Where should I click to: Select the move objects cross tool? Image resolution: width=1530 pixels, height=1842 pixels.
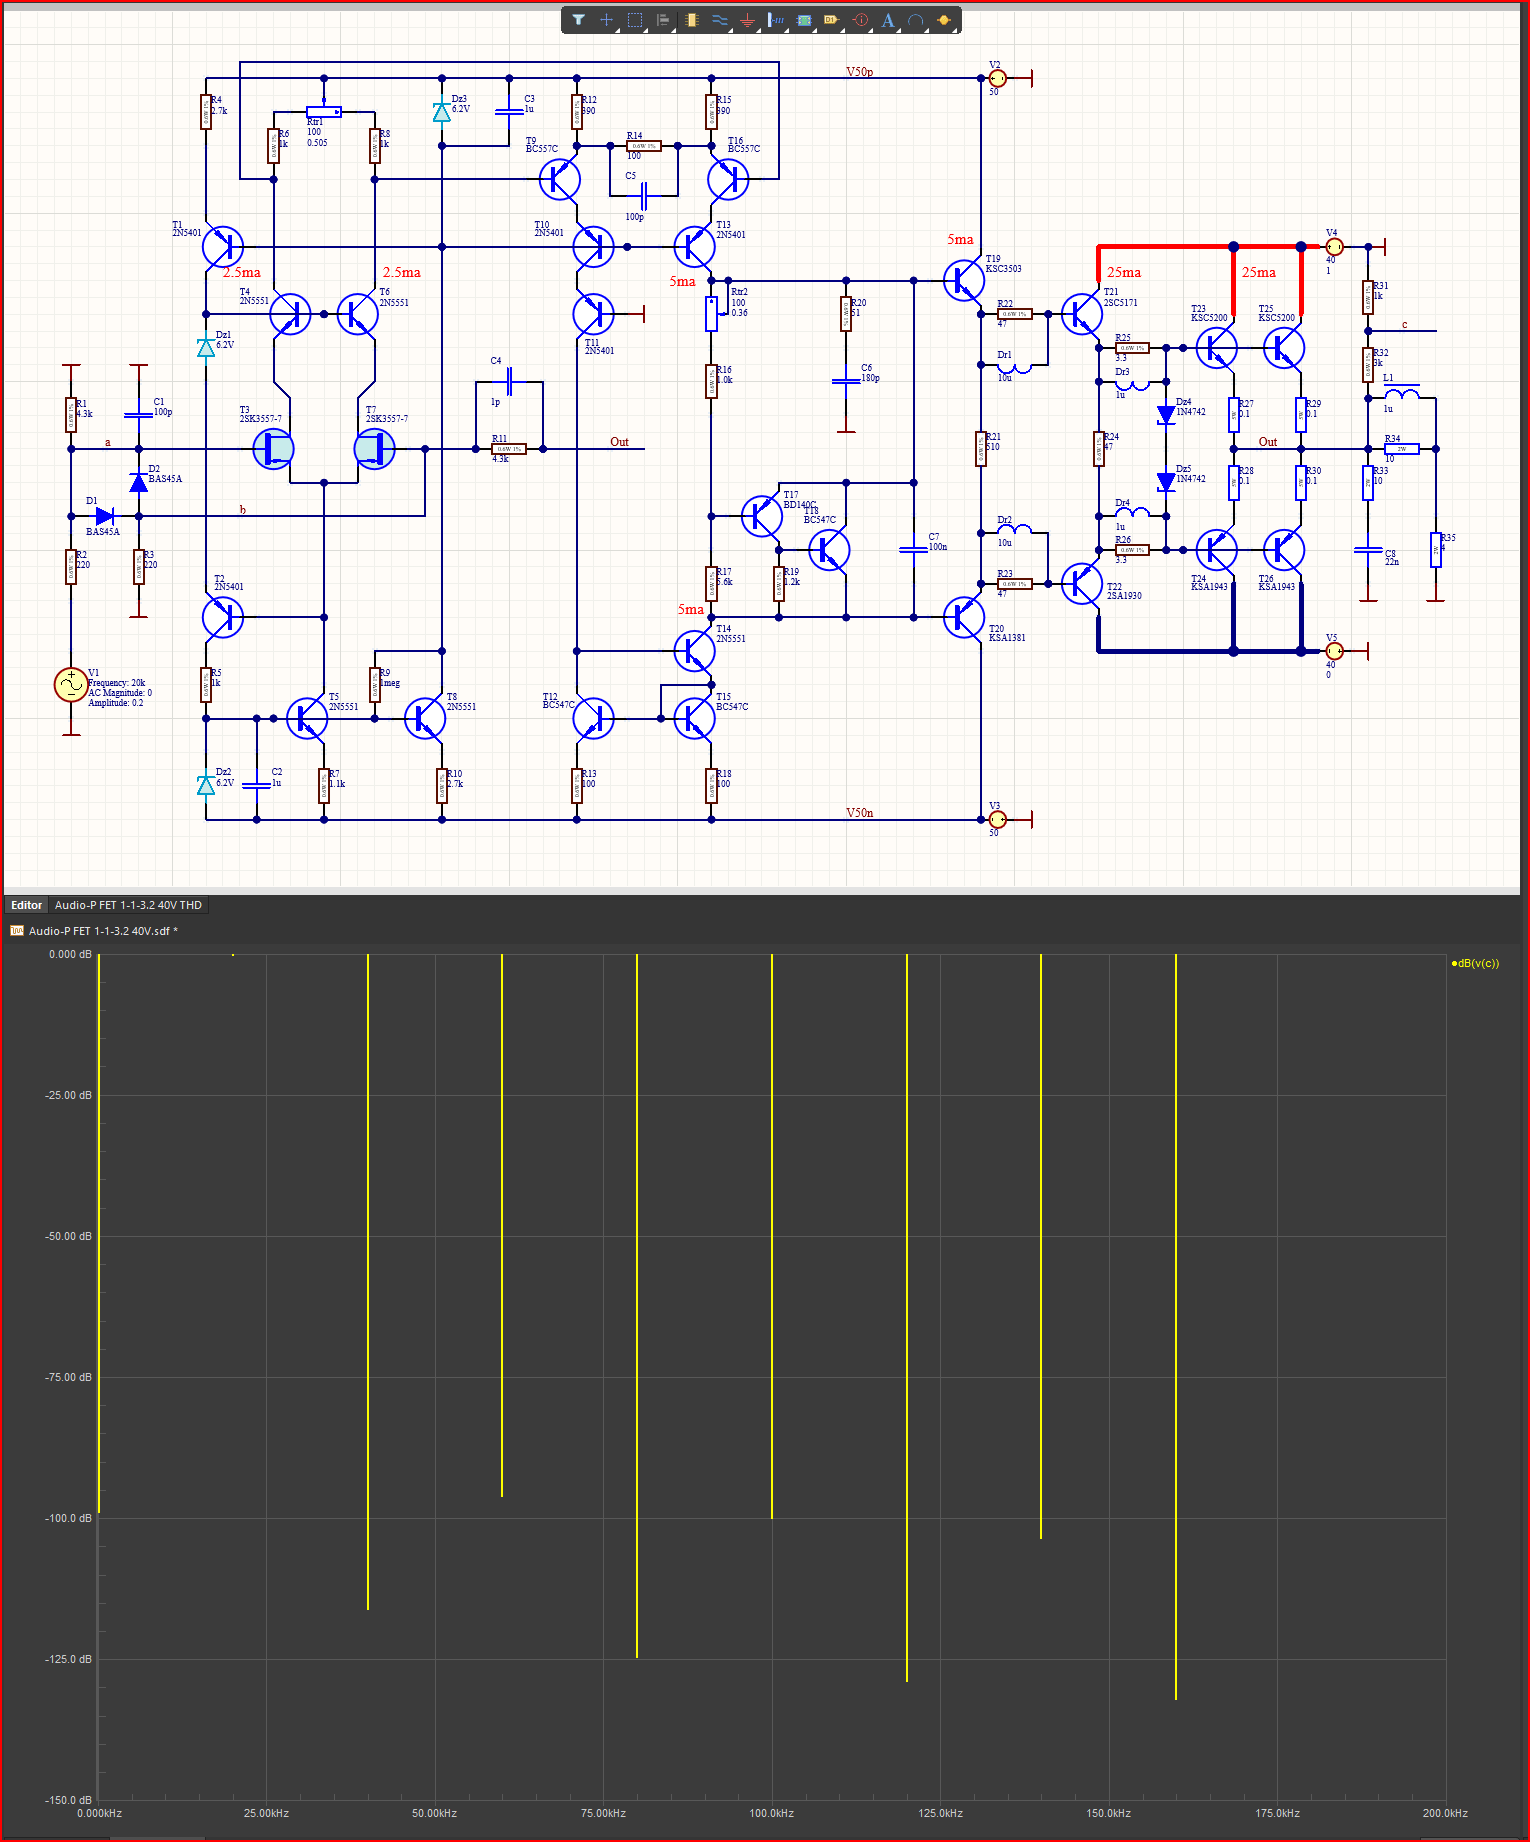[606, 19]
